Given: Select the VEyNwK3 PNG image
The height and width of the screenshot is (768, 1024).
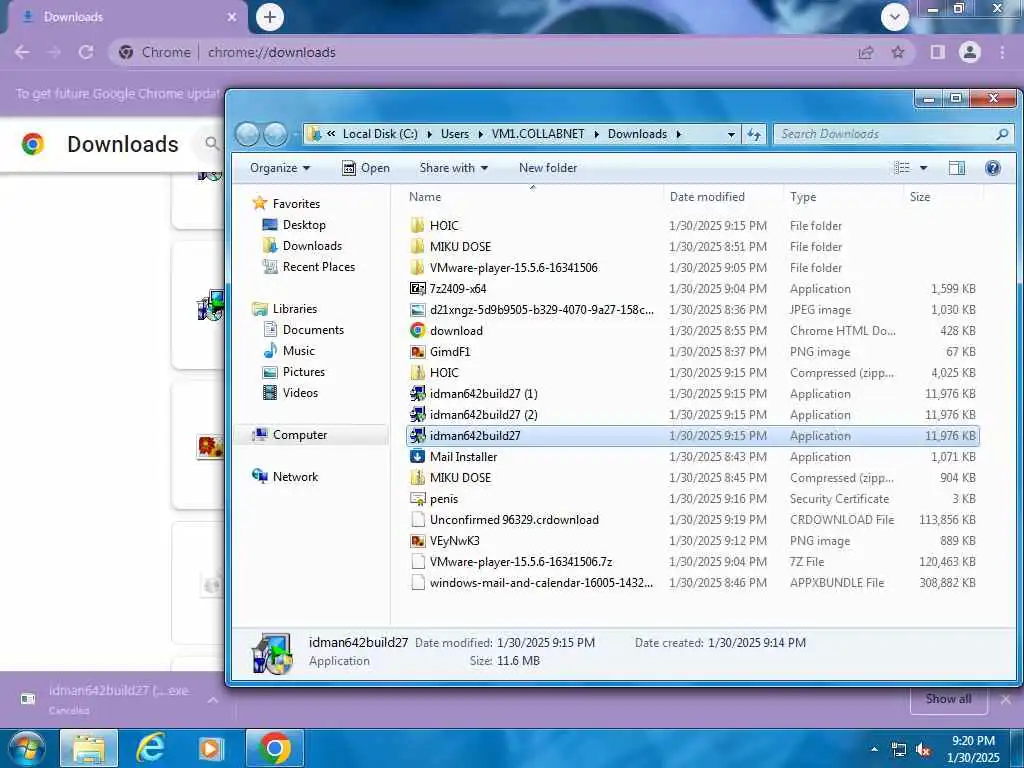Looking at the screenshot, I should coord(692,541).
